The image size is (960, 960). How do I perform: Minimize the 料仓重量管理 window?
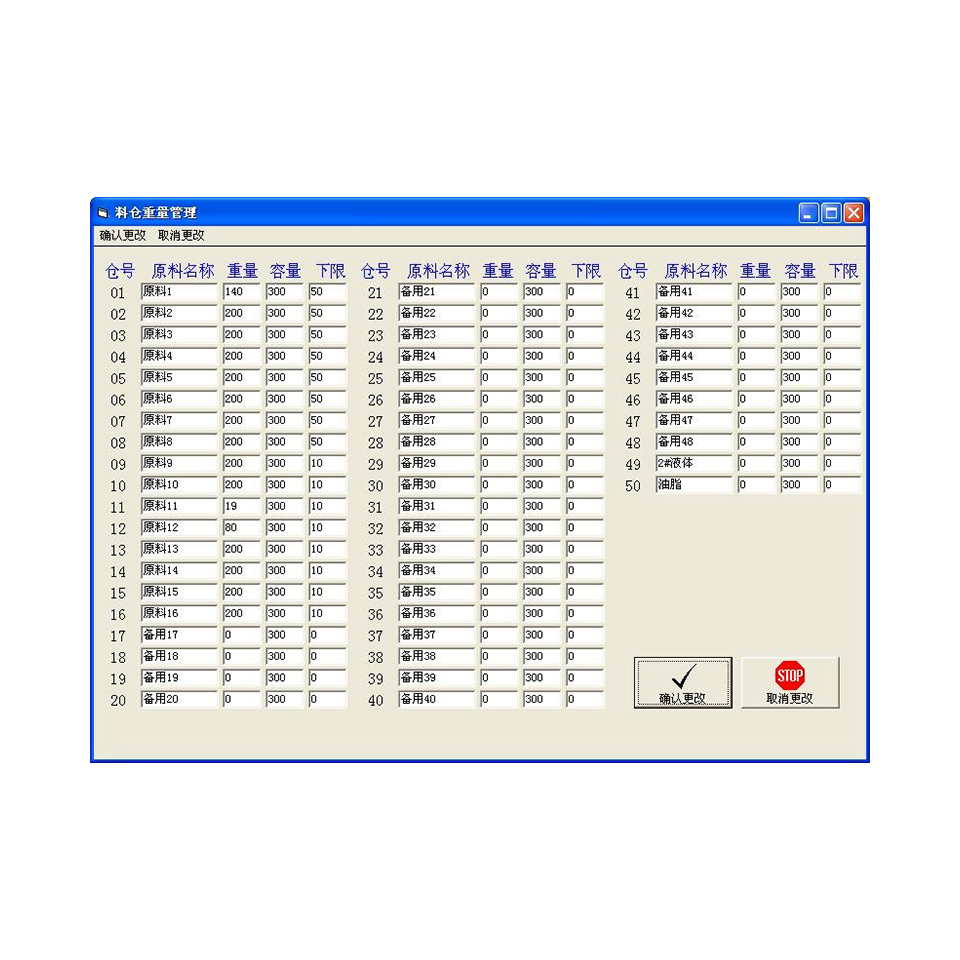[808, 213]
